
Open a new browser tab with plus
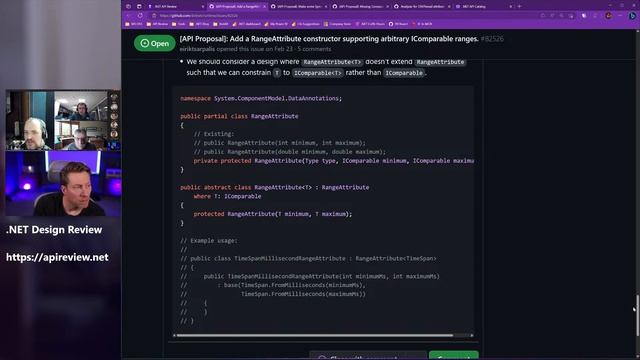point(519,7)
